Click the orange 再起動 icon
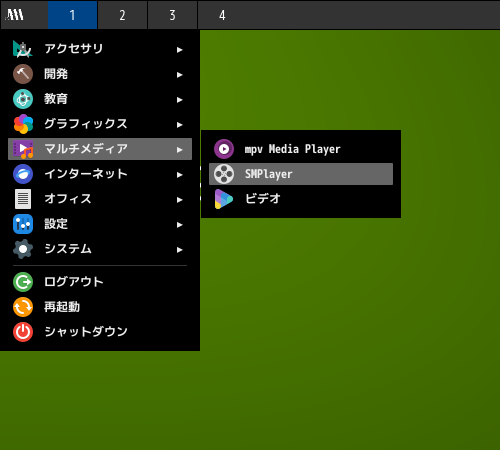The image size is (500, 450). point(23,307)
